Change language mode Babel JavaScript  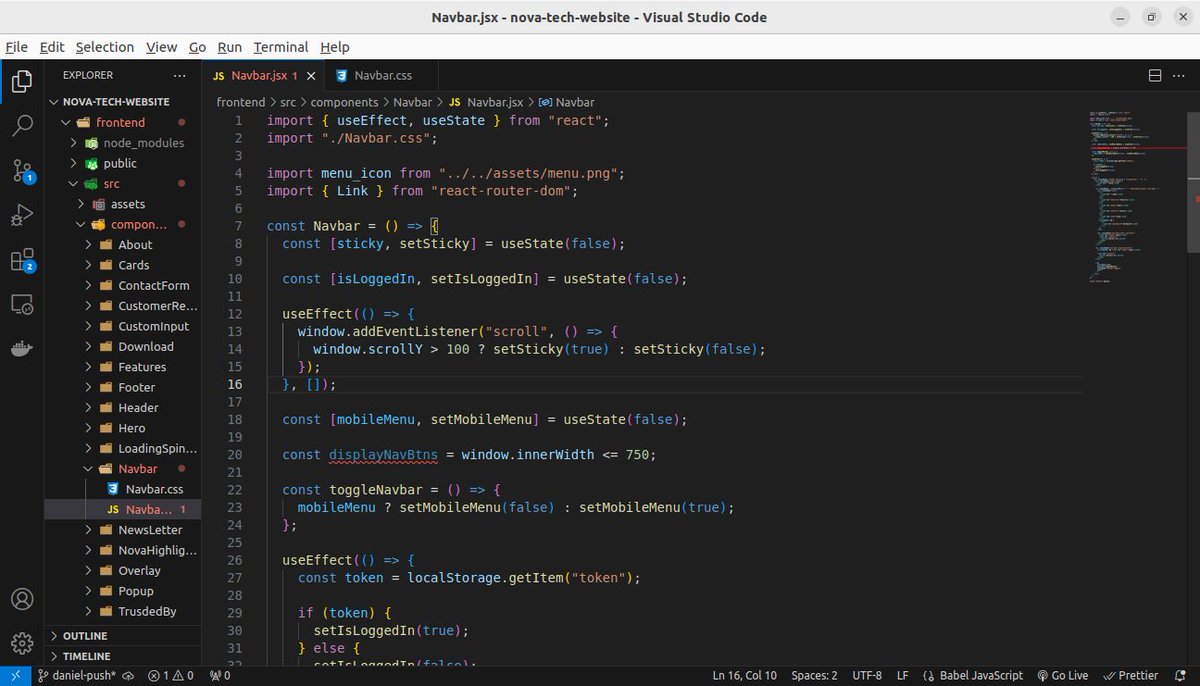[x=974, y=676]
